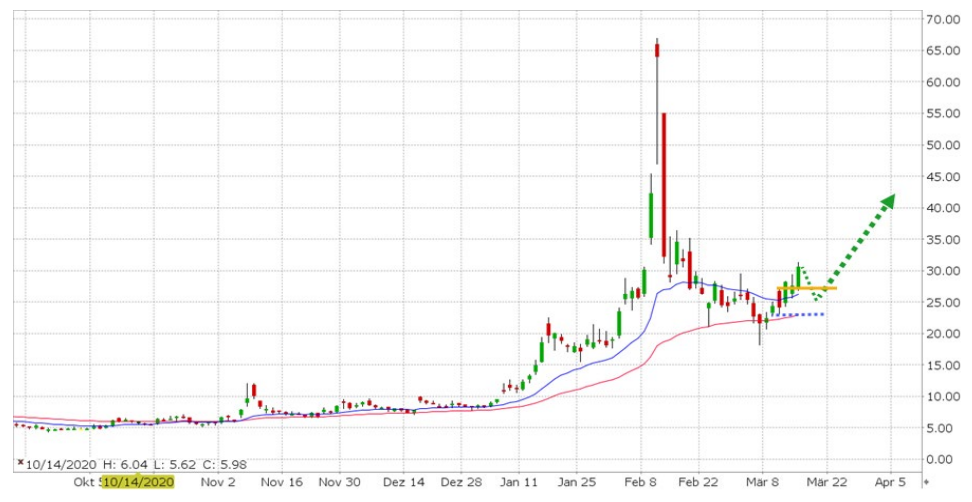Click the 15.00 price axis label

click(943, 365)
